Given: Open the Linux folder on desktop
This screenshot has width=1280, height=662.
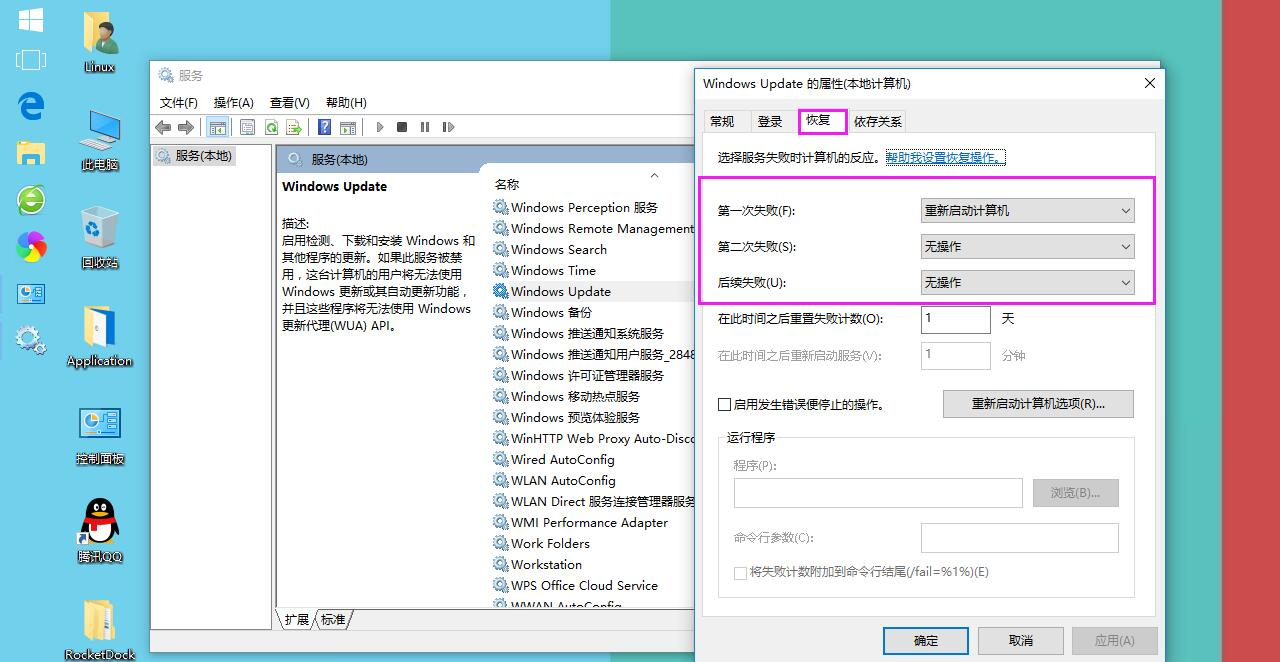Looking at the screenshot, I should (99, 43).
